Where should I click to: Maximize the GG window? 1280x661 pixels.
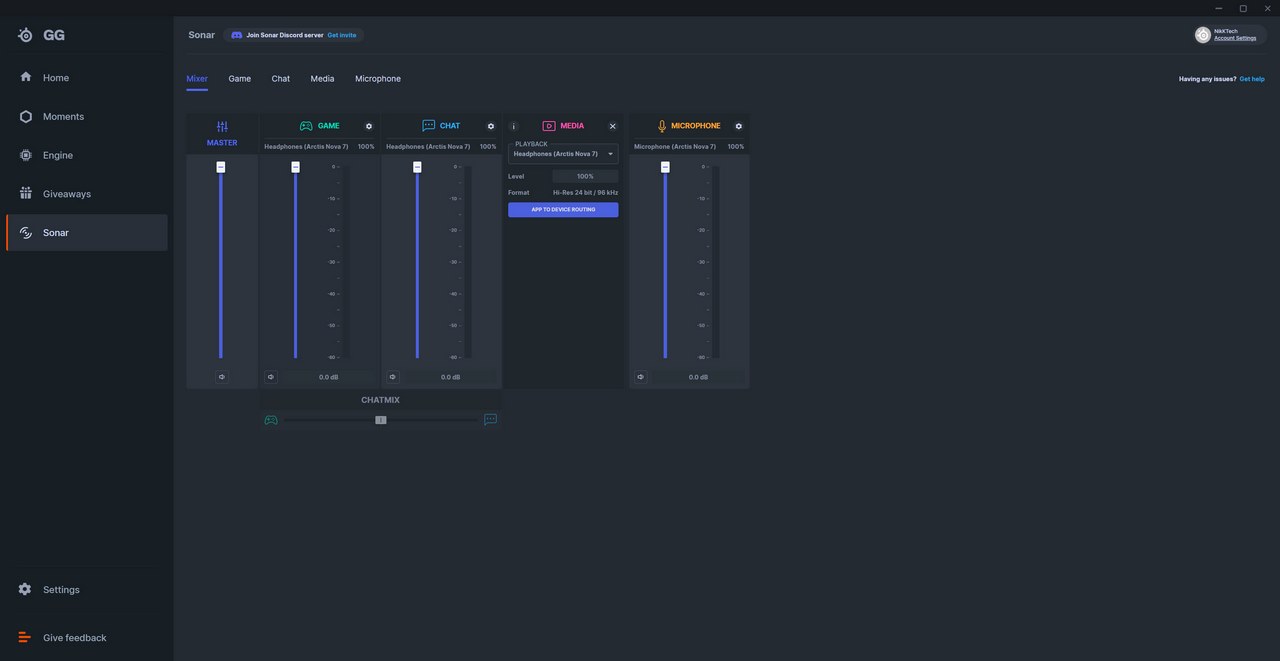click(x=1243, y=8)
